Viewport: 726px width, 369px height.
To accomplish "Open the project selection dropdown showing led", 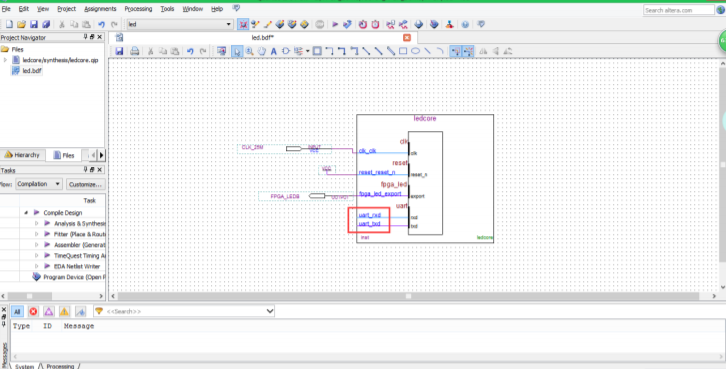I will (x=180, y=24).
